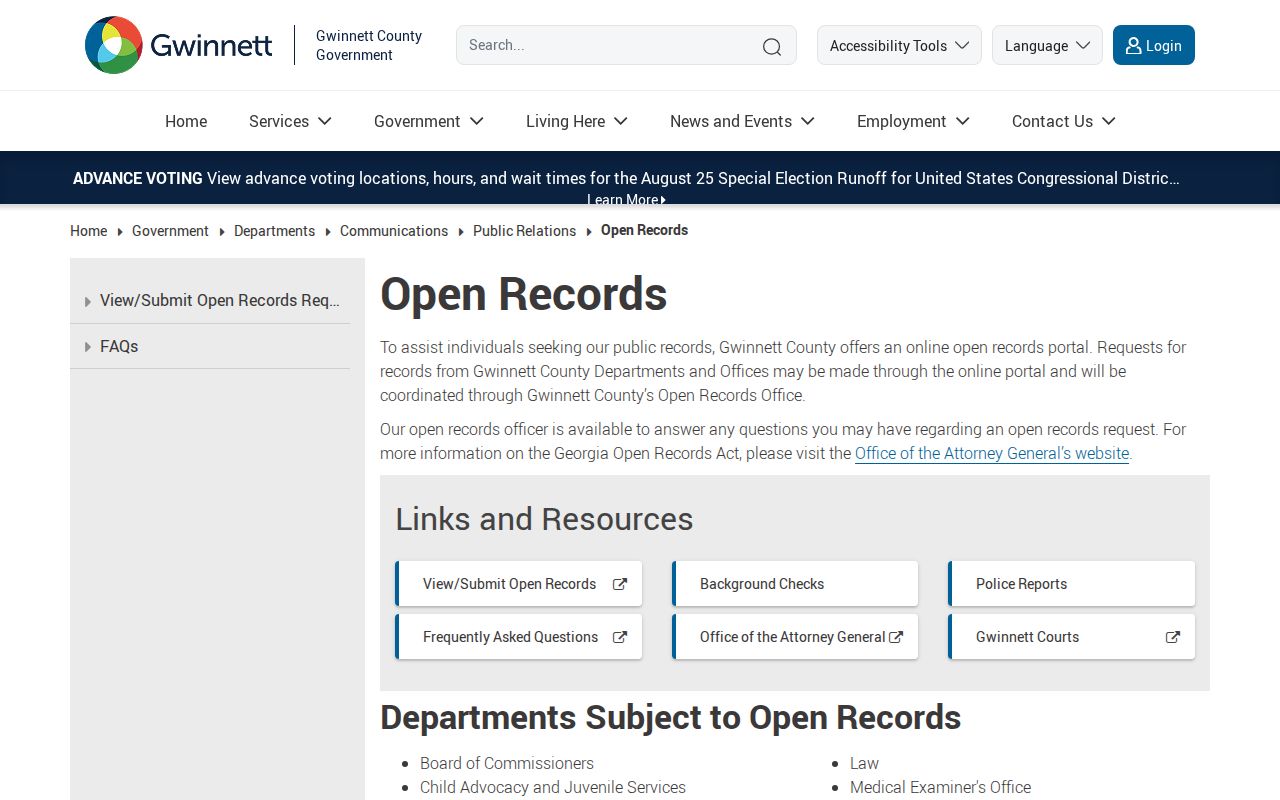Click the external link icon on Gwinnett Courts

pyautogui.click(x=1173, y=637)
